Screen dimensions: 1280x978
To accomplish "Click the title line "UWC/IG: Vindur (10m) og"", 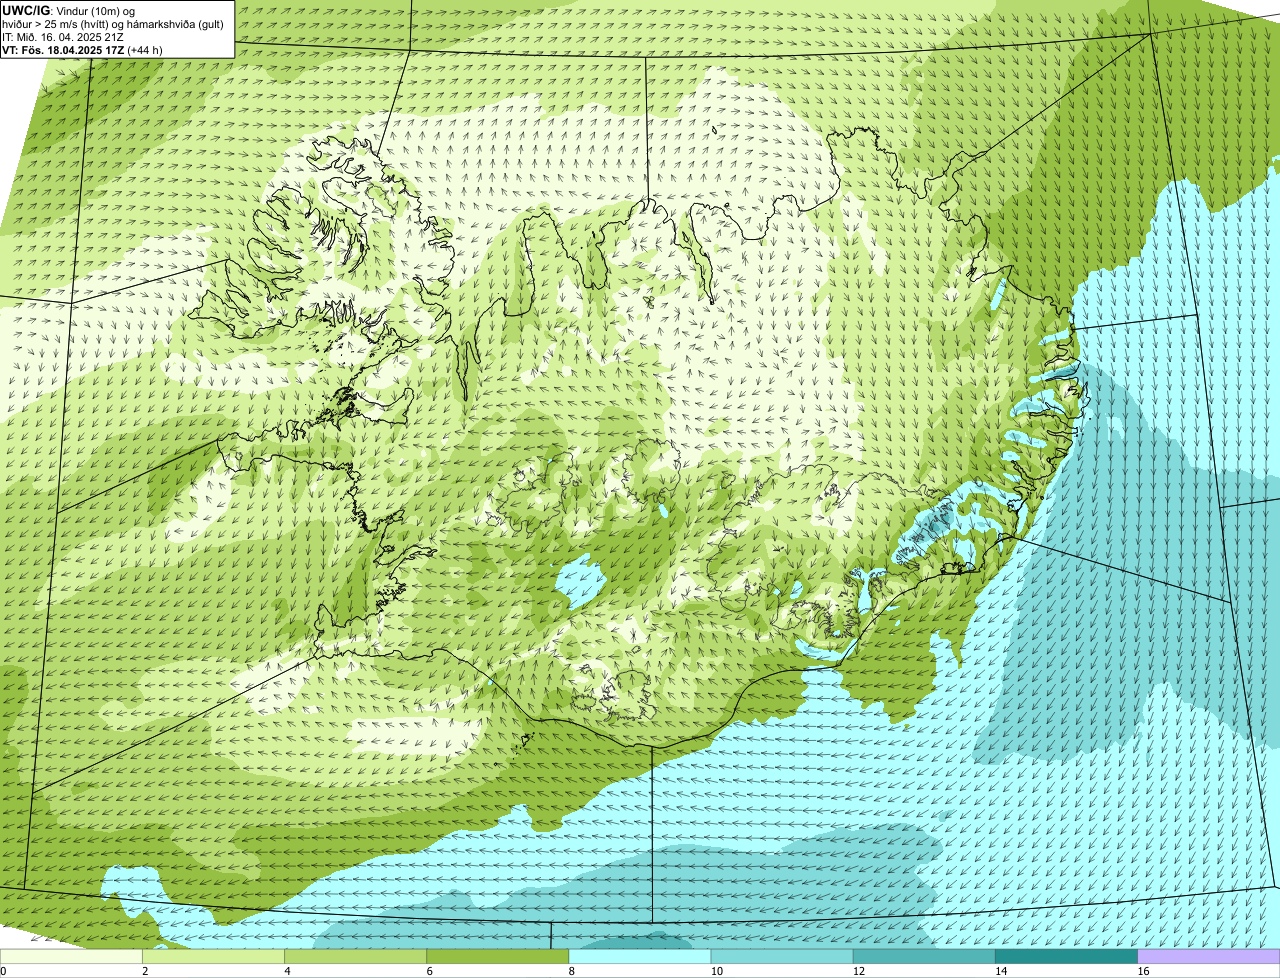I will pos(69,10).
